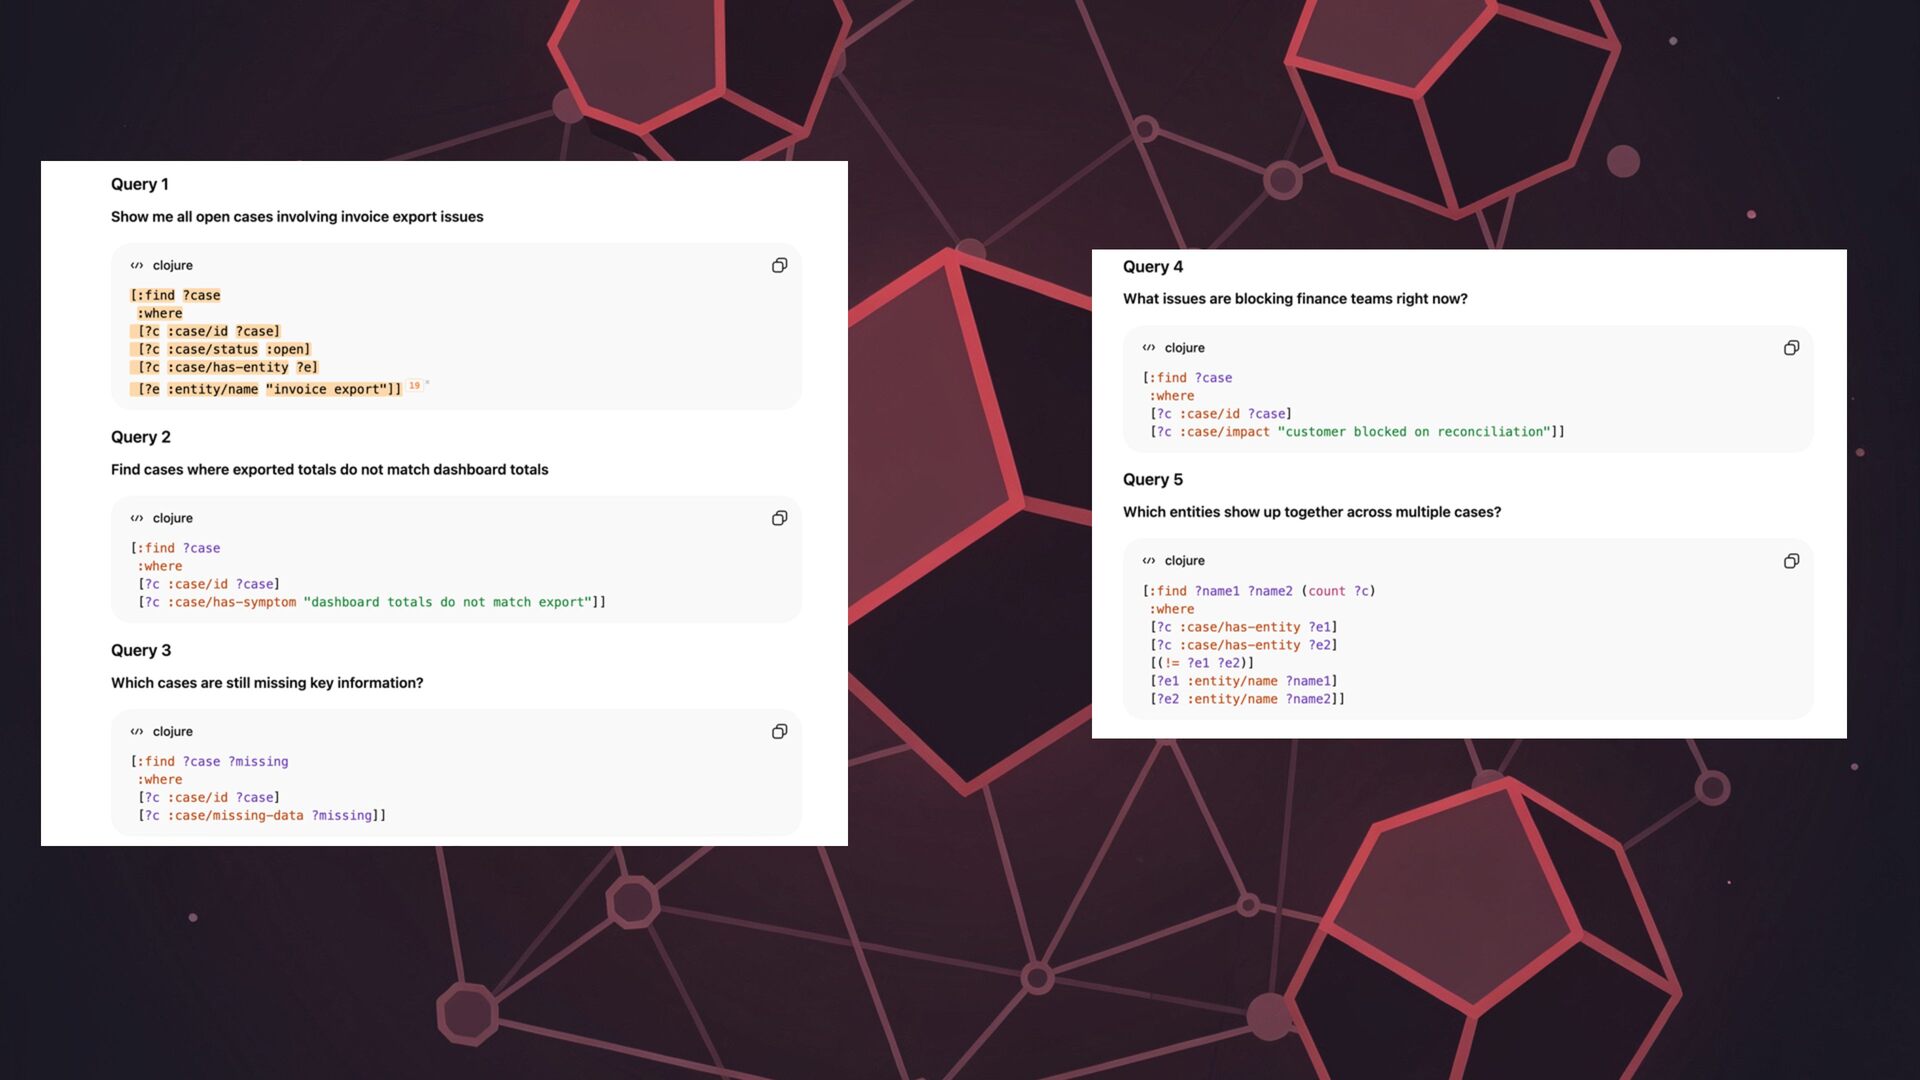Click the code icon in Query 1's block
The image size is (1920, 1080).
point(137,265)
